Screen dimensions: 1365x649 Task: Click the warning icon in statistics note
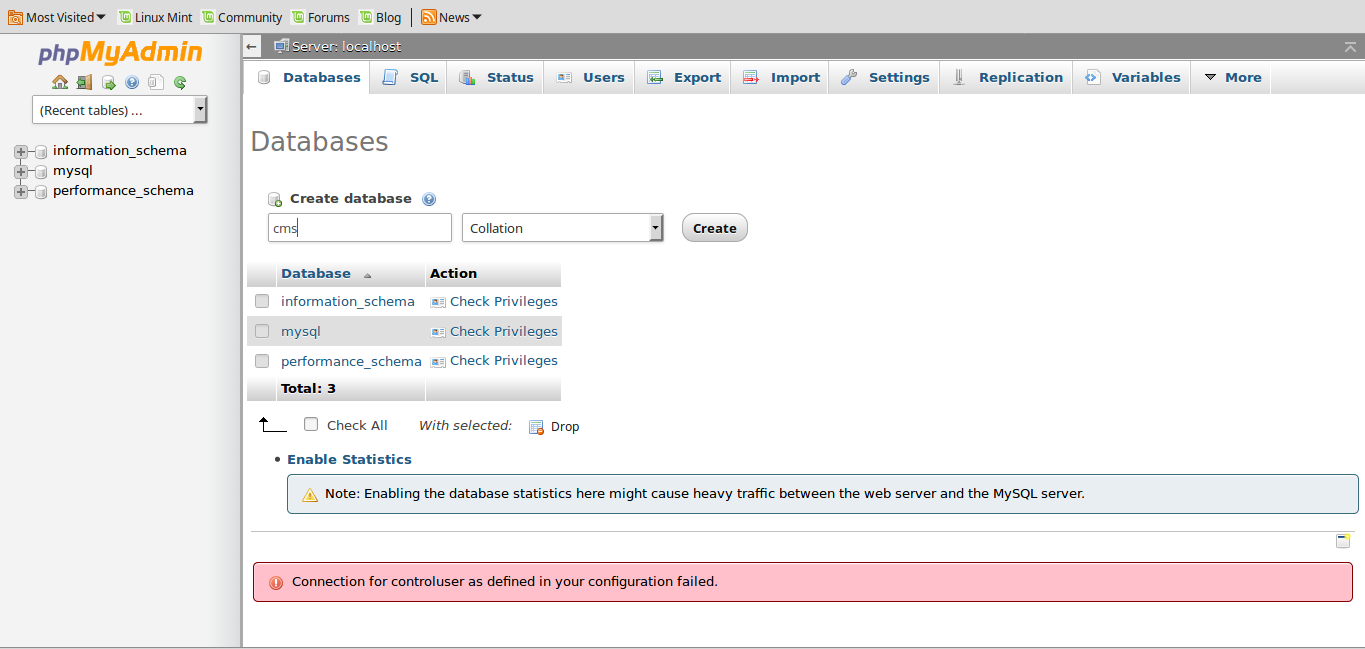310,494
